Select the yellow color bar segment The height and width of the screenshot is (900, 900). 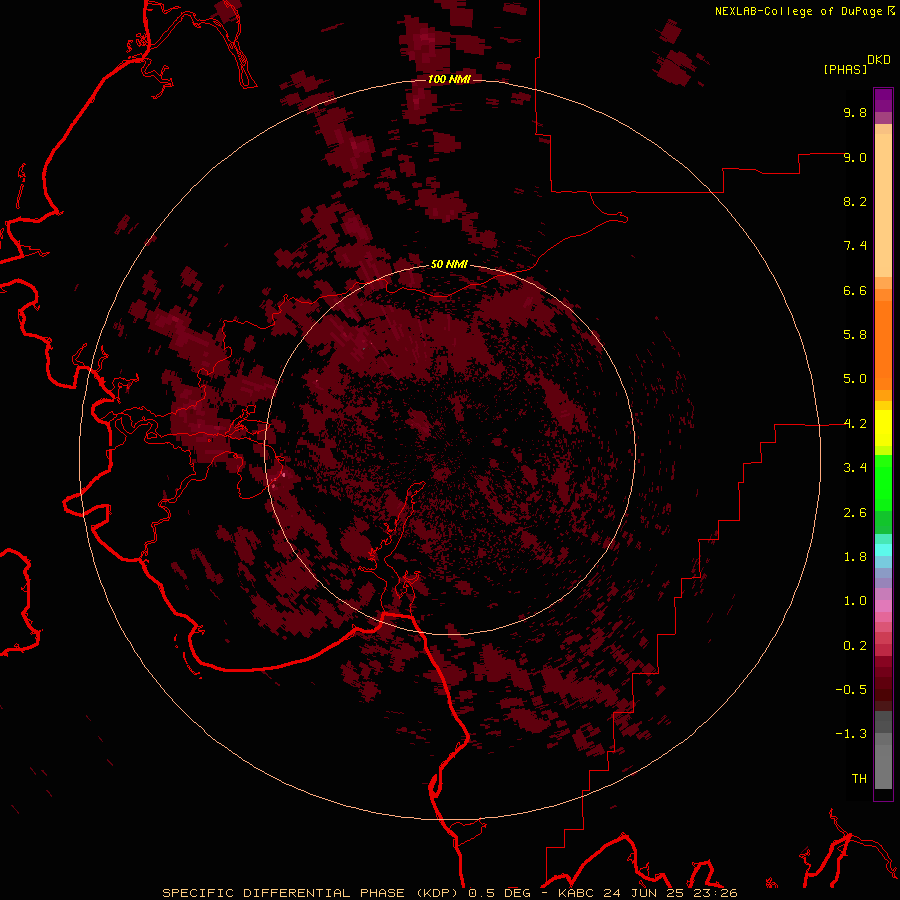[x=883, y=428]
